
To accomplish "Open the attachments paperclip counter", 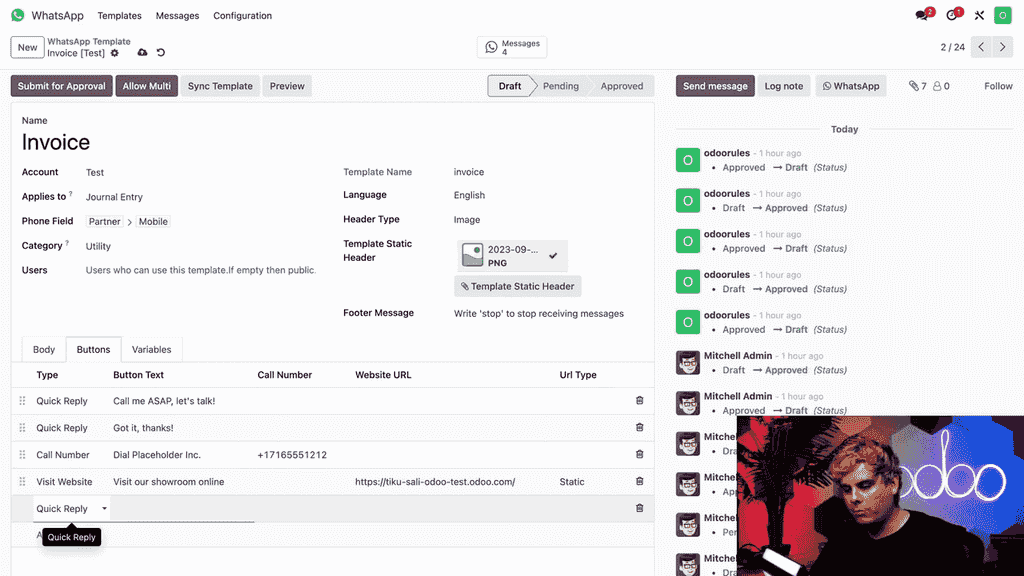I will pos(917,86).
